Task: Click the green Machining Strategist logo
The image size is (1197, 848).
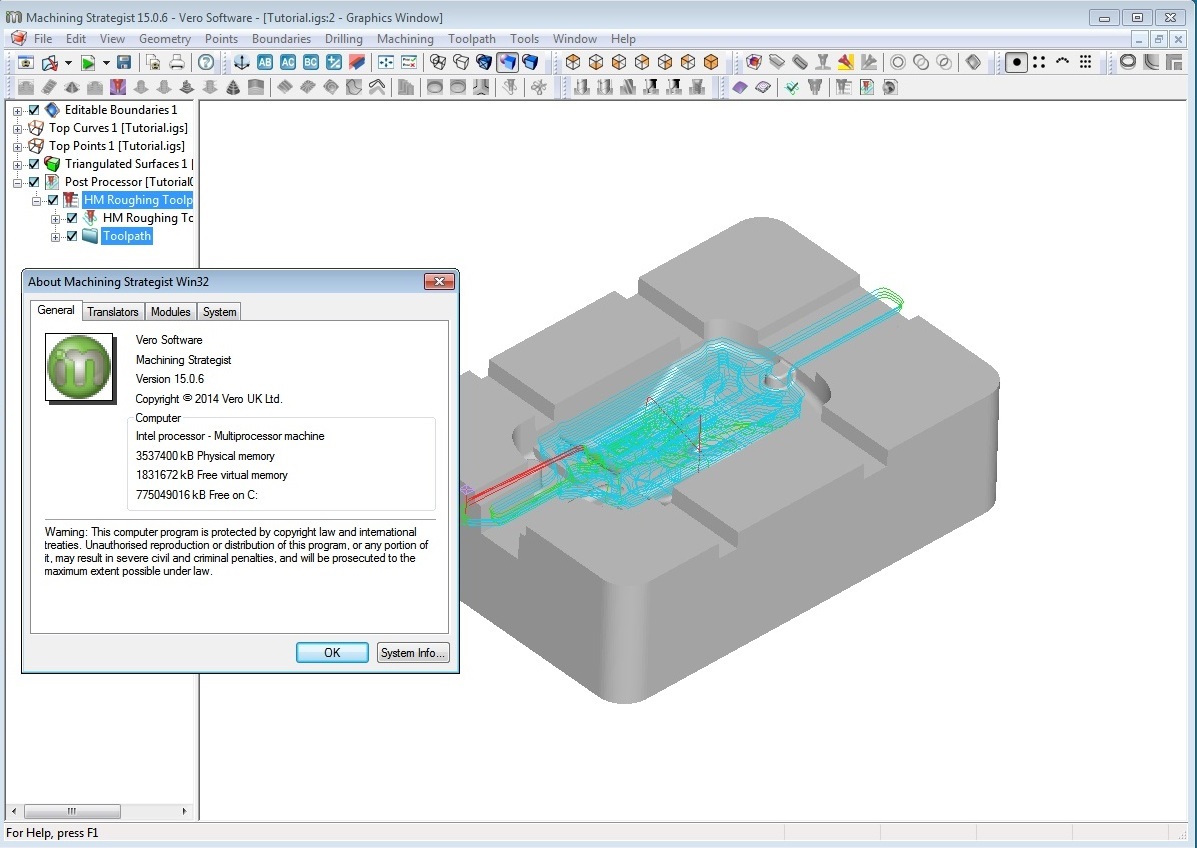Action: pyautogui.click(x=79, y=367)
